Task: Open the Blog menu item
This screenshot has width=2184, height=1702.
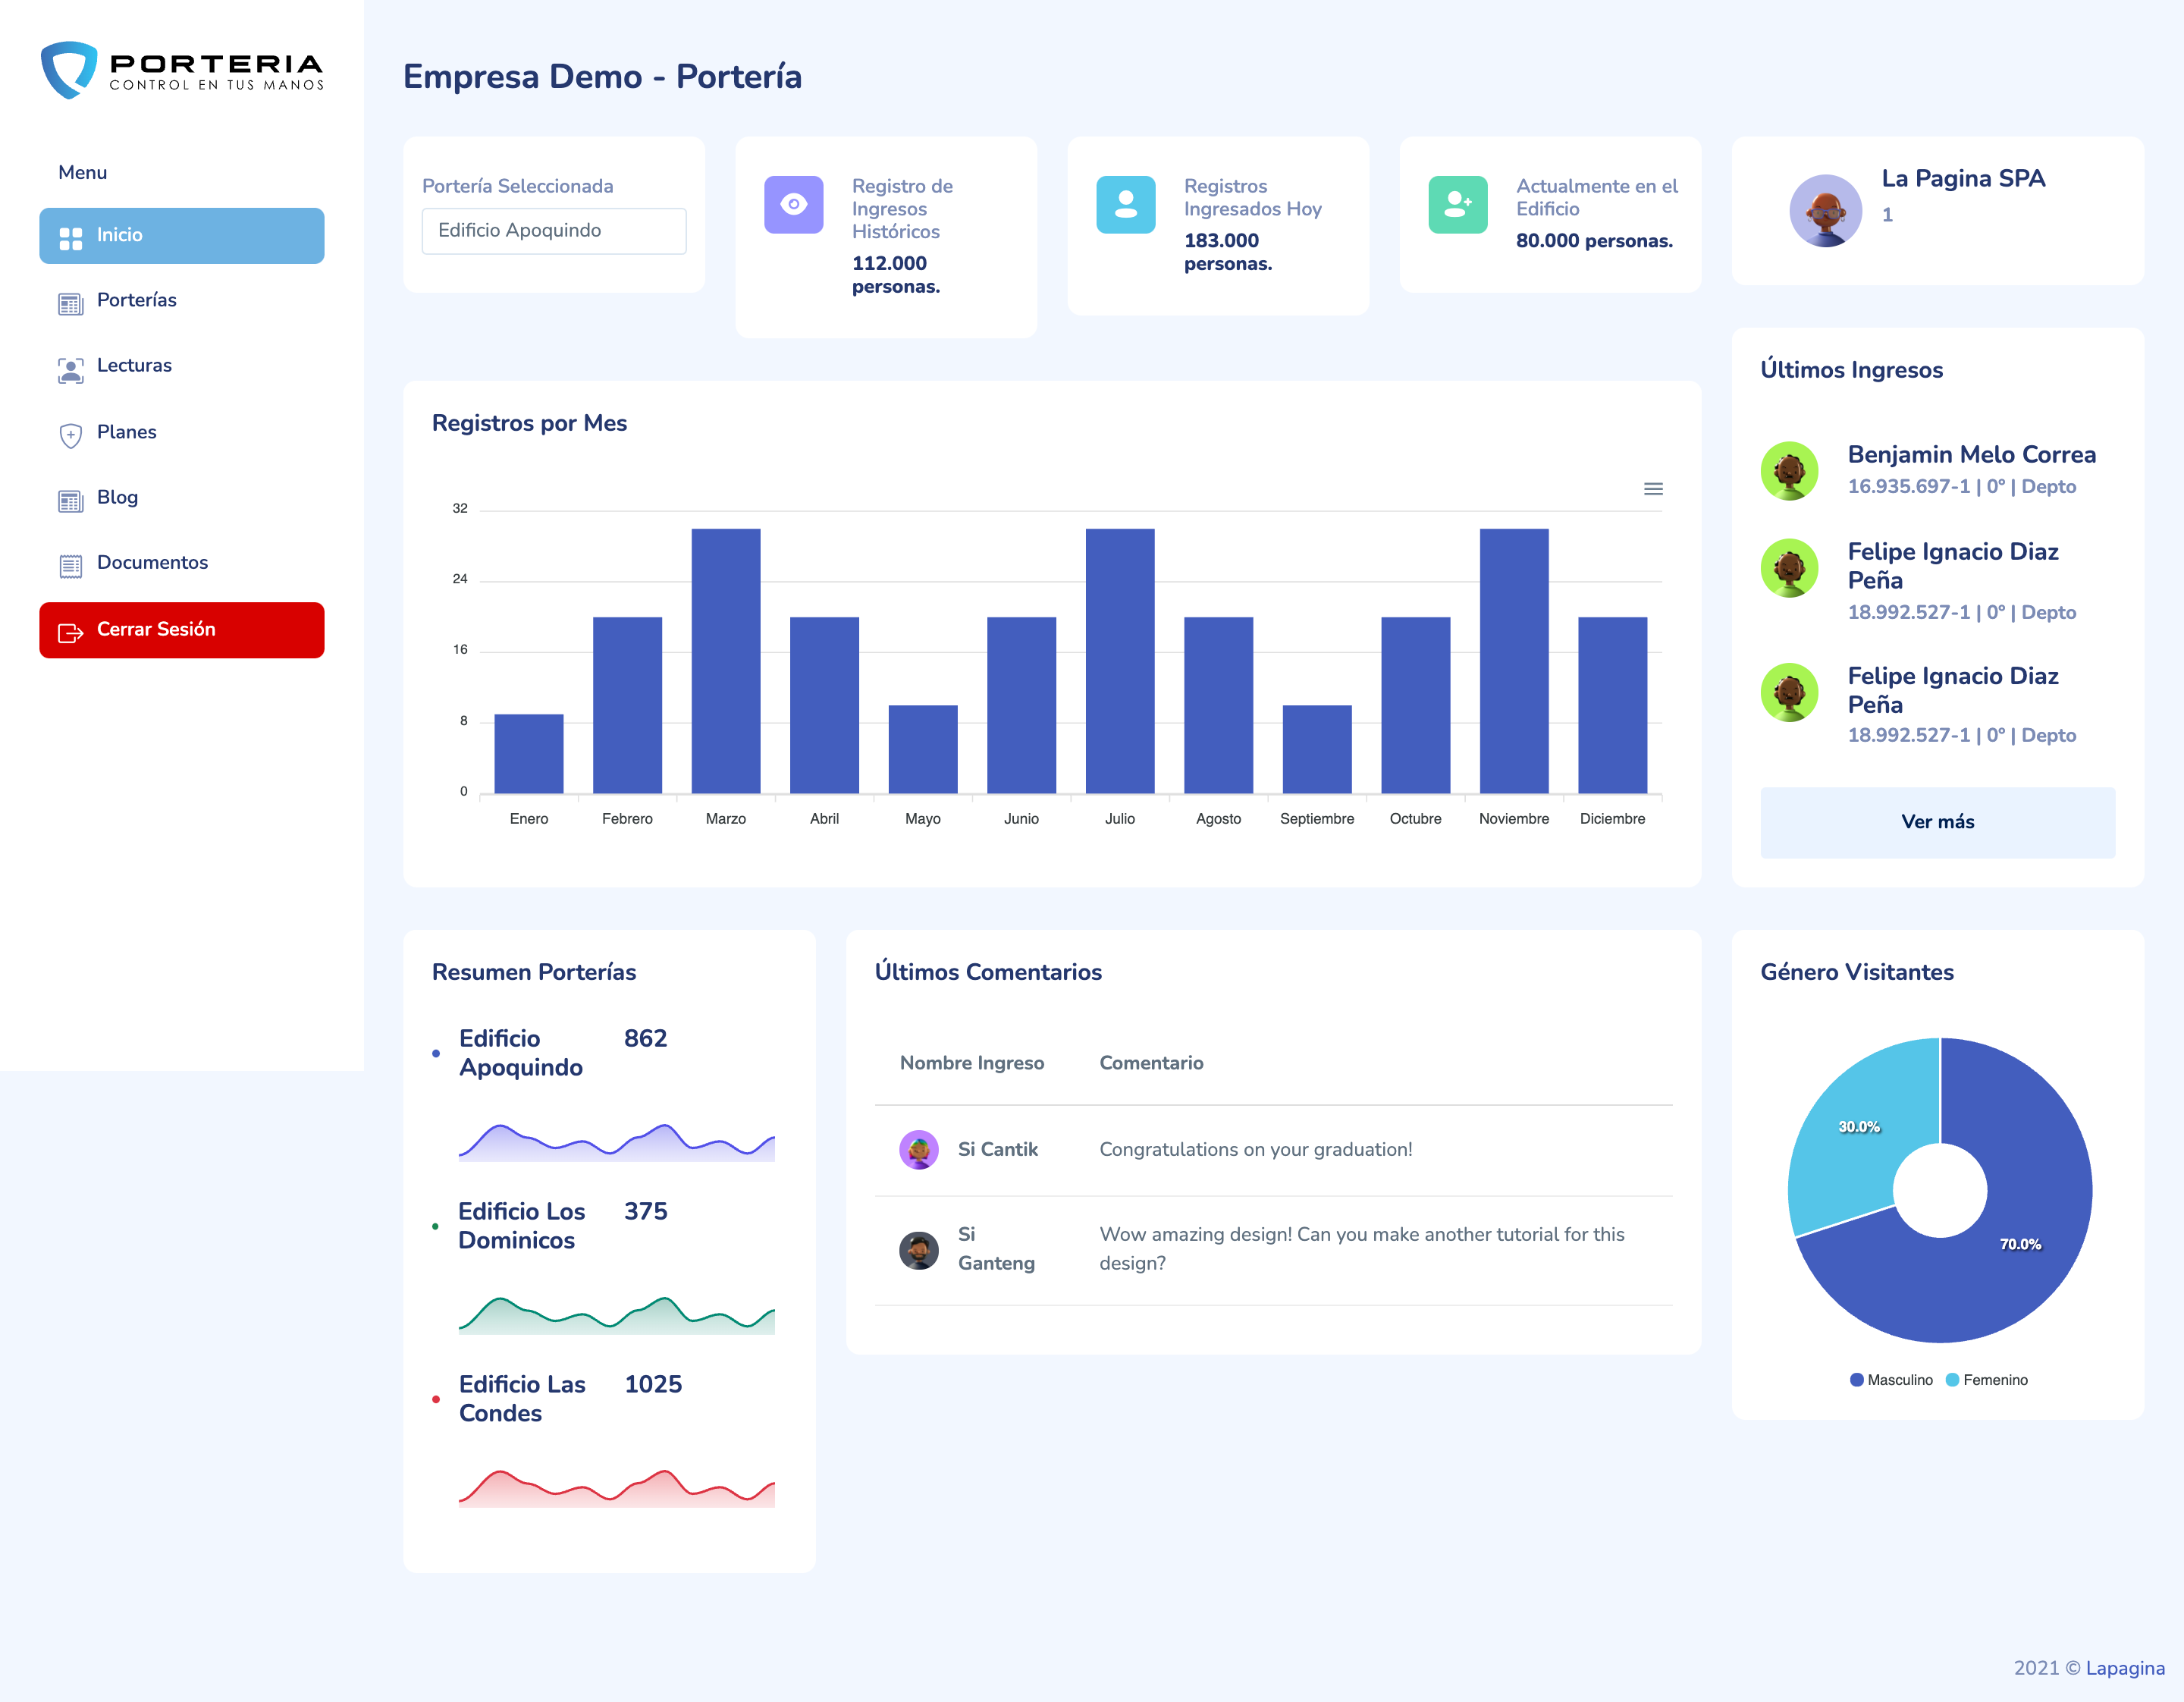Action: 117,498
